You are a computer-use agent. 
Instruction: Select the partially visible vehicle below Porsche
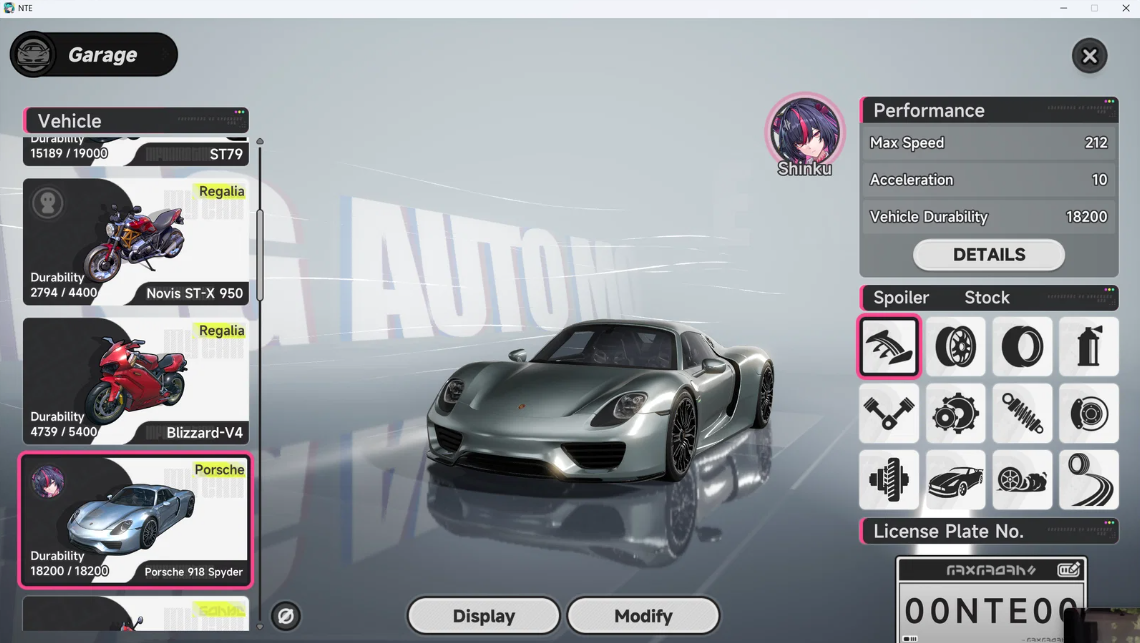tap(136, 613)
